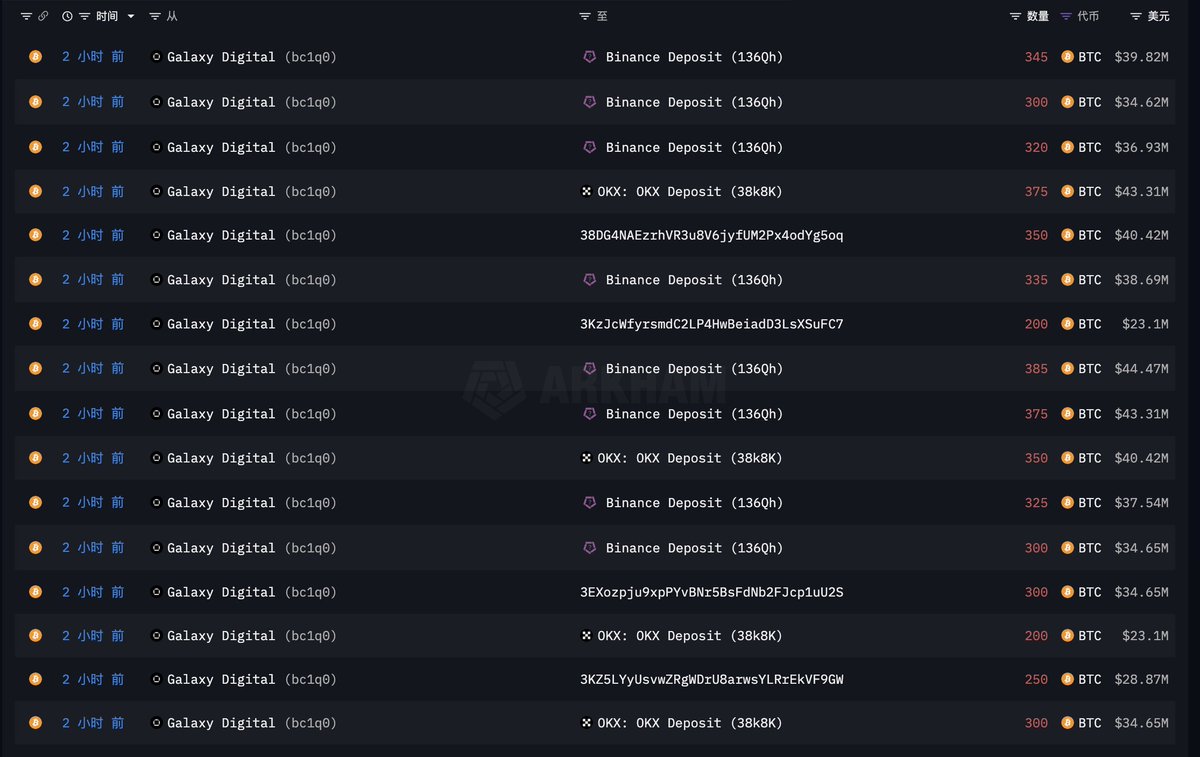This screenshot has height=757, width=1200.
Task: Click the Galaxy Digital icon in the 250 BTC row
Action: [x=156, y=680]
